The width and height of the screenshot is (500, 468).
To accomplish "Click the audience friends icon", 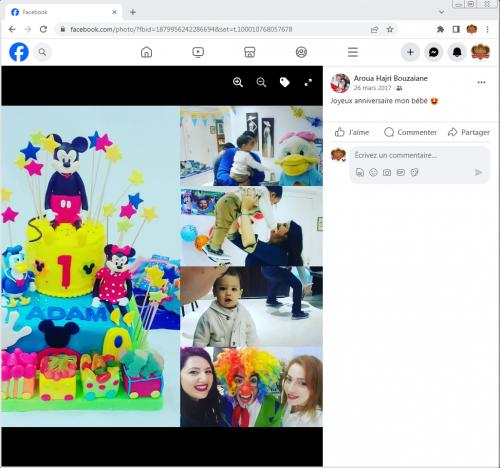I will [399, 88].
